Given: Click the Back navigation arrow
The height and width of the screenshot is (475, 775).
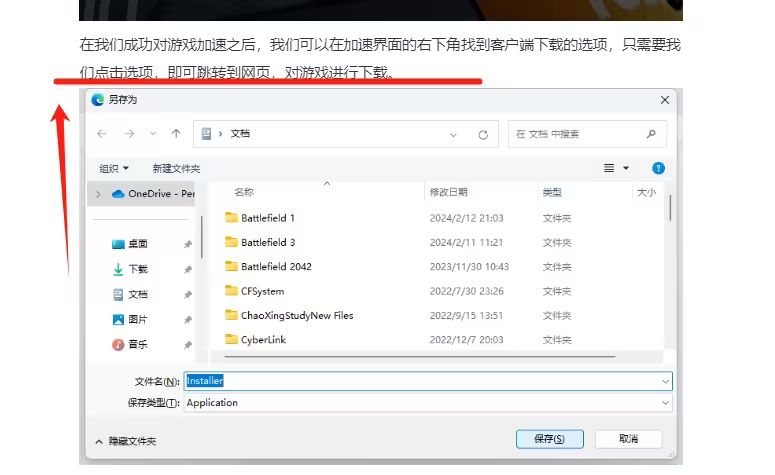Looking at the screenshot, I should pyautogui.click(x=102, y=133).
